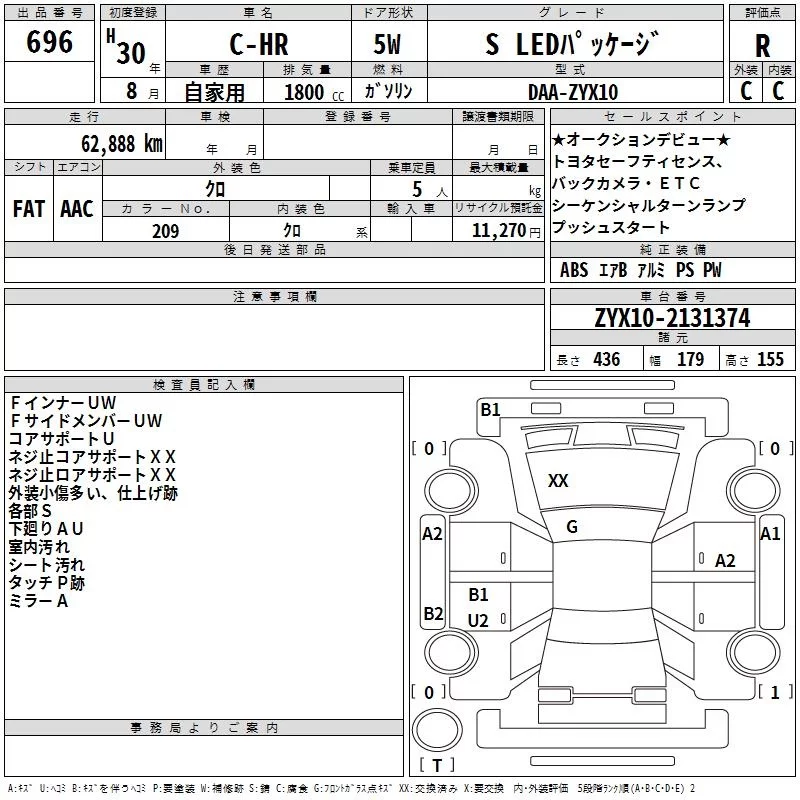Click the バックカメラ・ETC line
This screenshot has height=800, width=800.
pos(627,183)
